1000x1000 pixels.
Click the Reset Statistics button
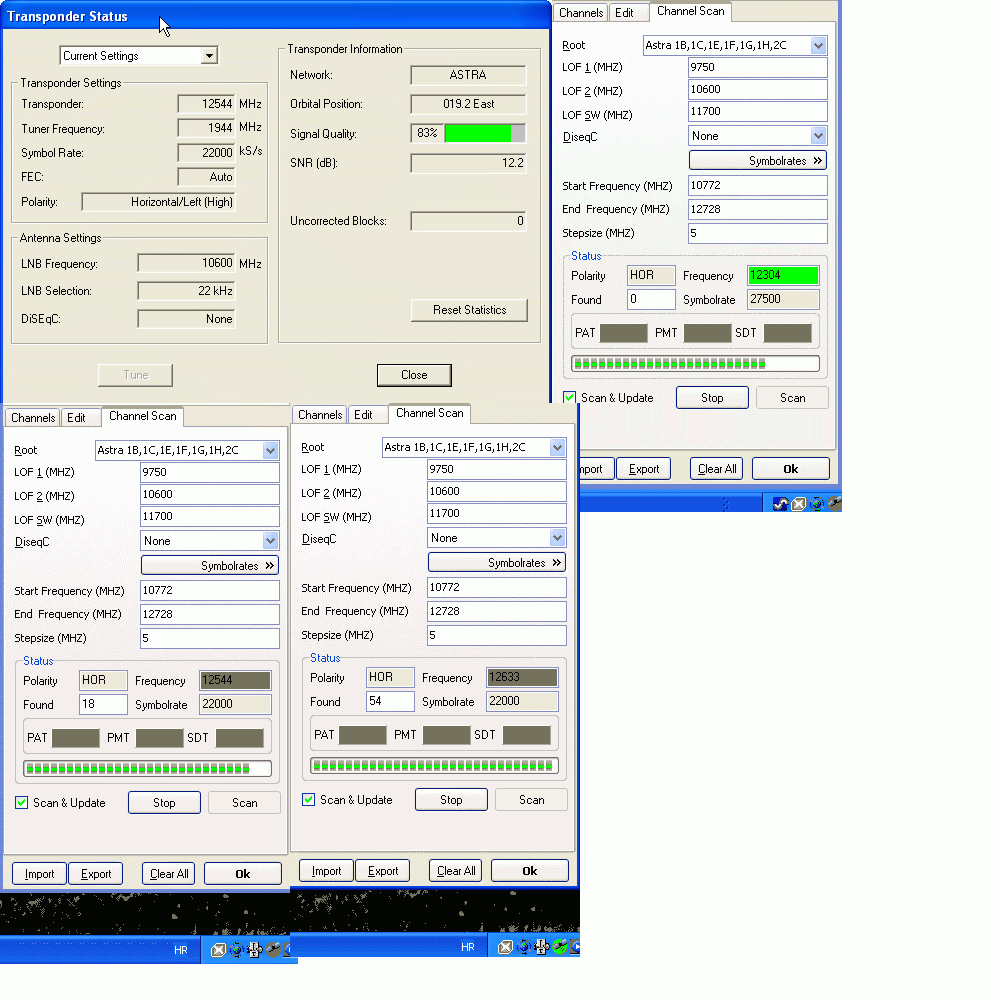click(x=469, y=310)
